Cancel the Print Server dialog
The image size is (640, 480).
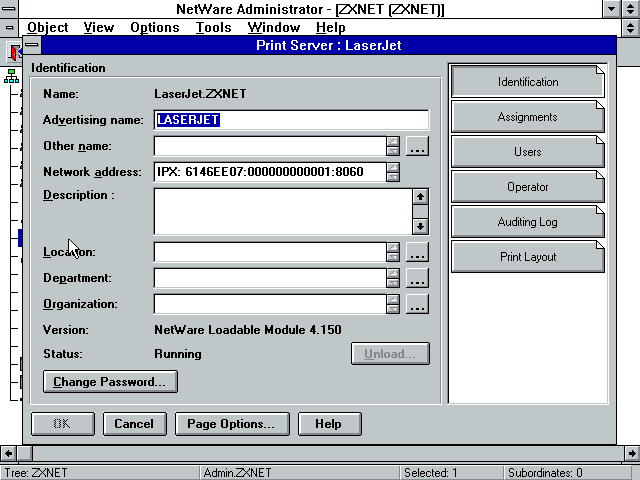pos(135,424)
